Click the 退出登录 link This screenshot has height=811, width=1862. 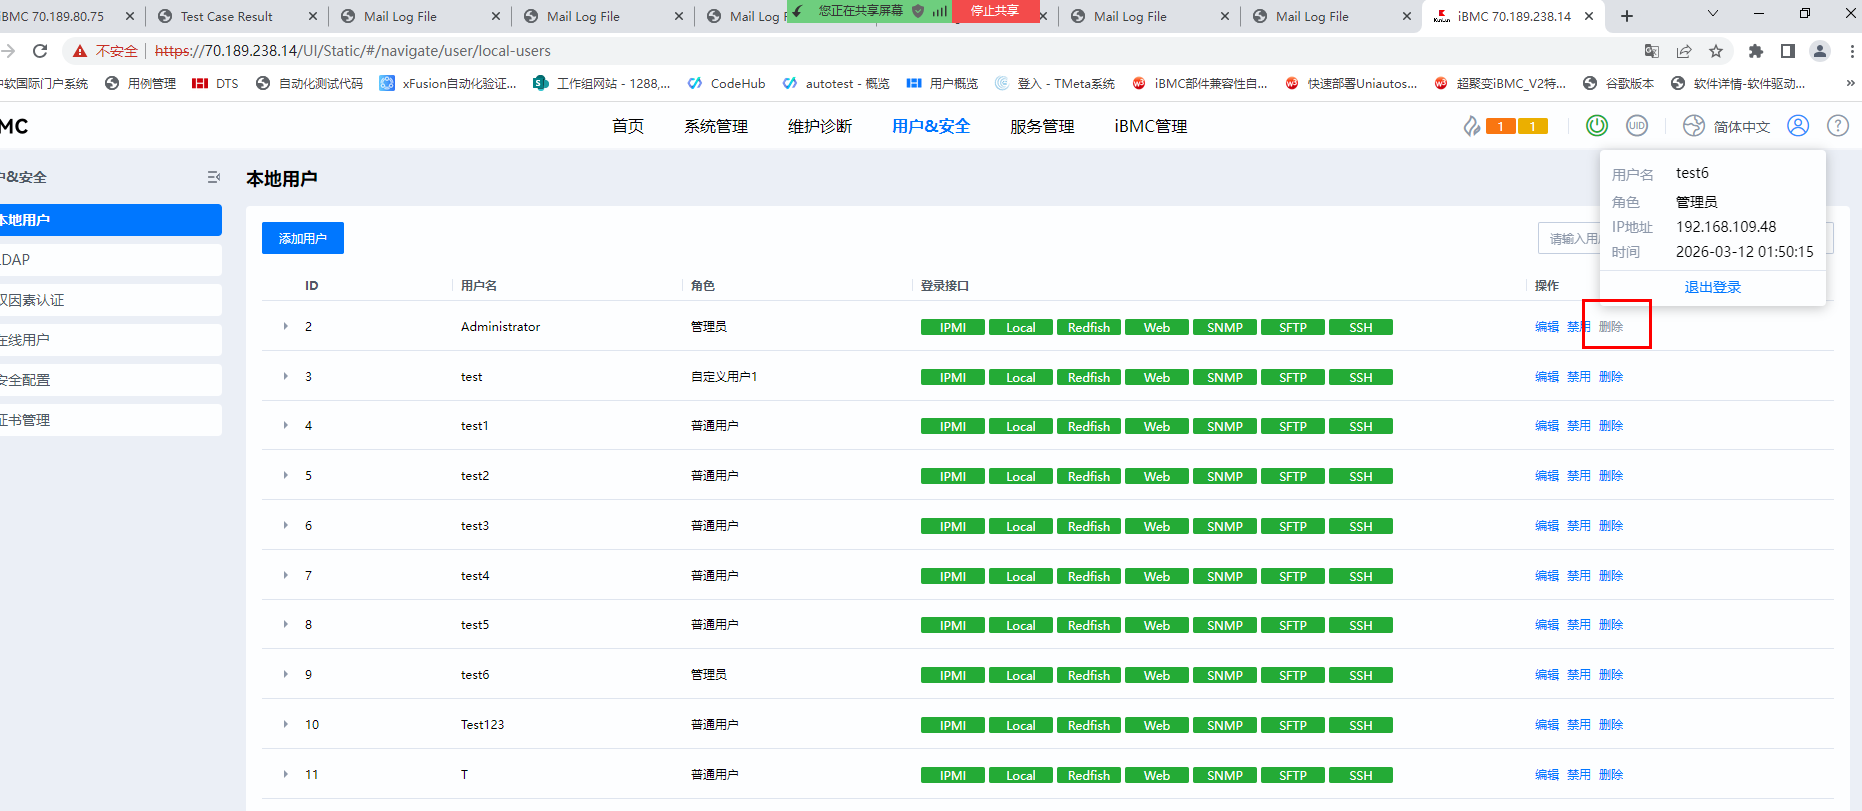coord(1712,287)
